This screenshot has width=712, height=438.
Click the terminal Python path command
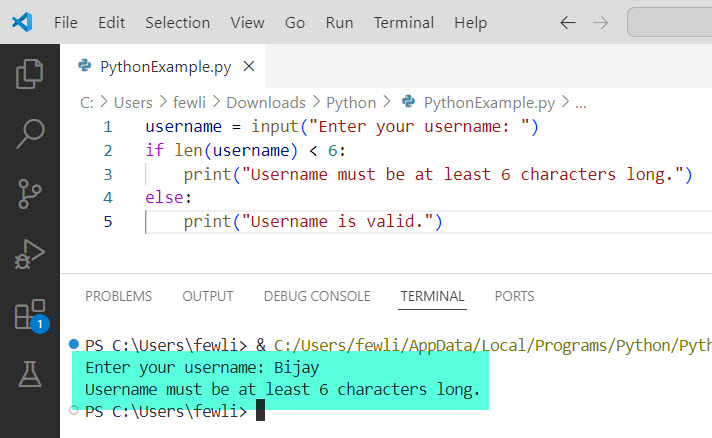pos(493,345)
